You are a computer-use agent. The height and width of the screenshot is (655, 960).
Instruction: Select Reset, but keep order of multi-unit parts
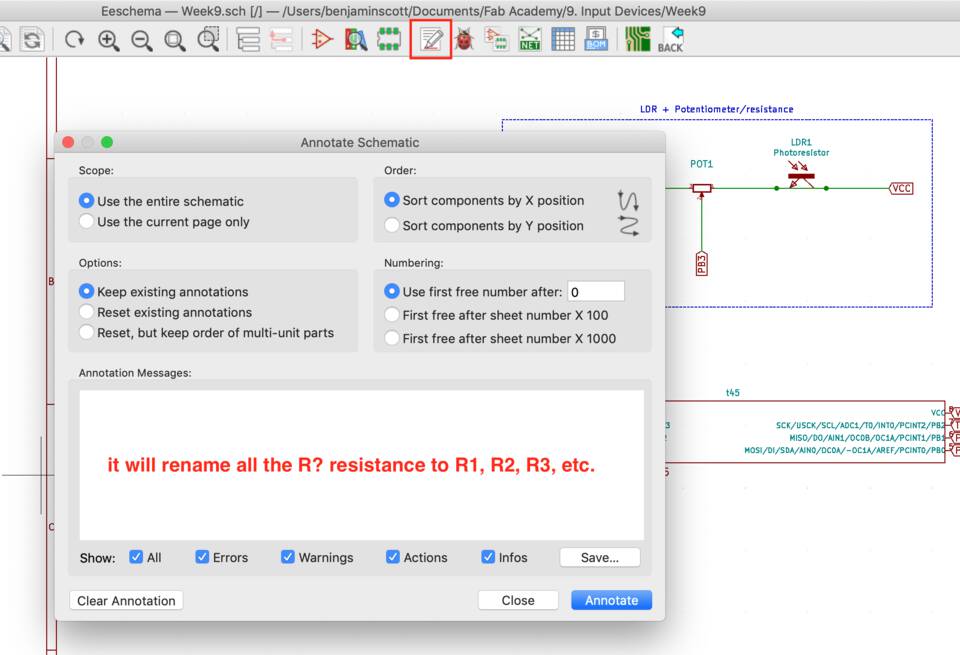coord(207,332)
